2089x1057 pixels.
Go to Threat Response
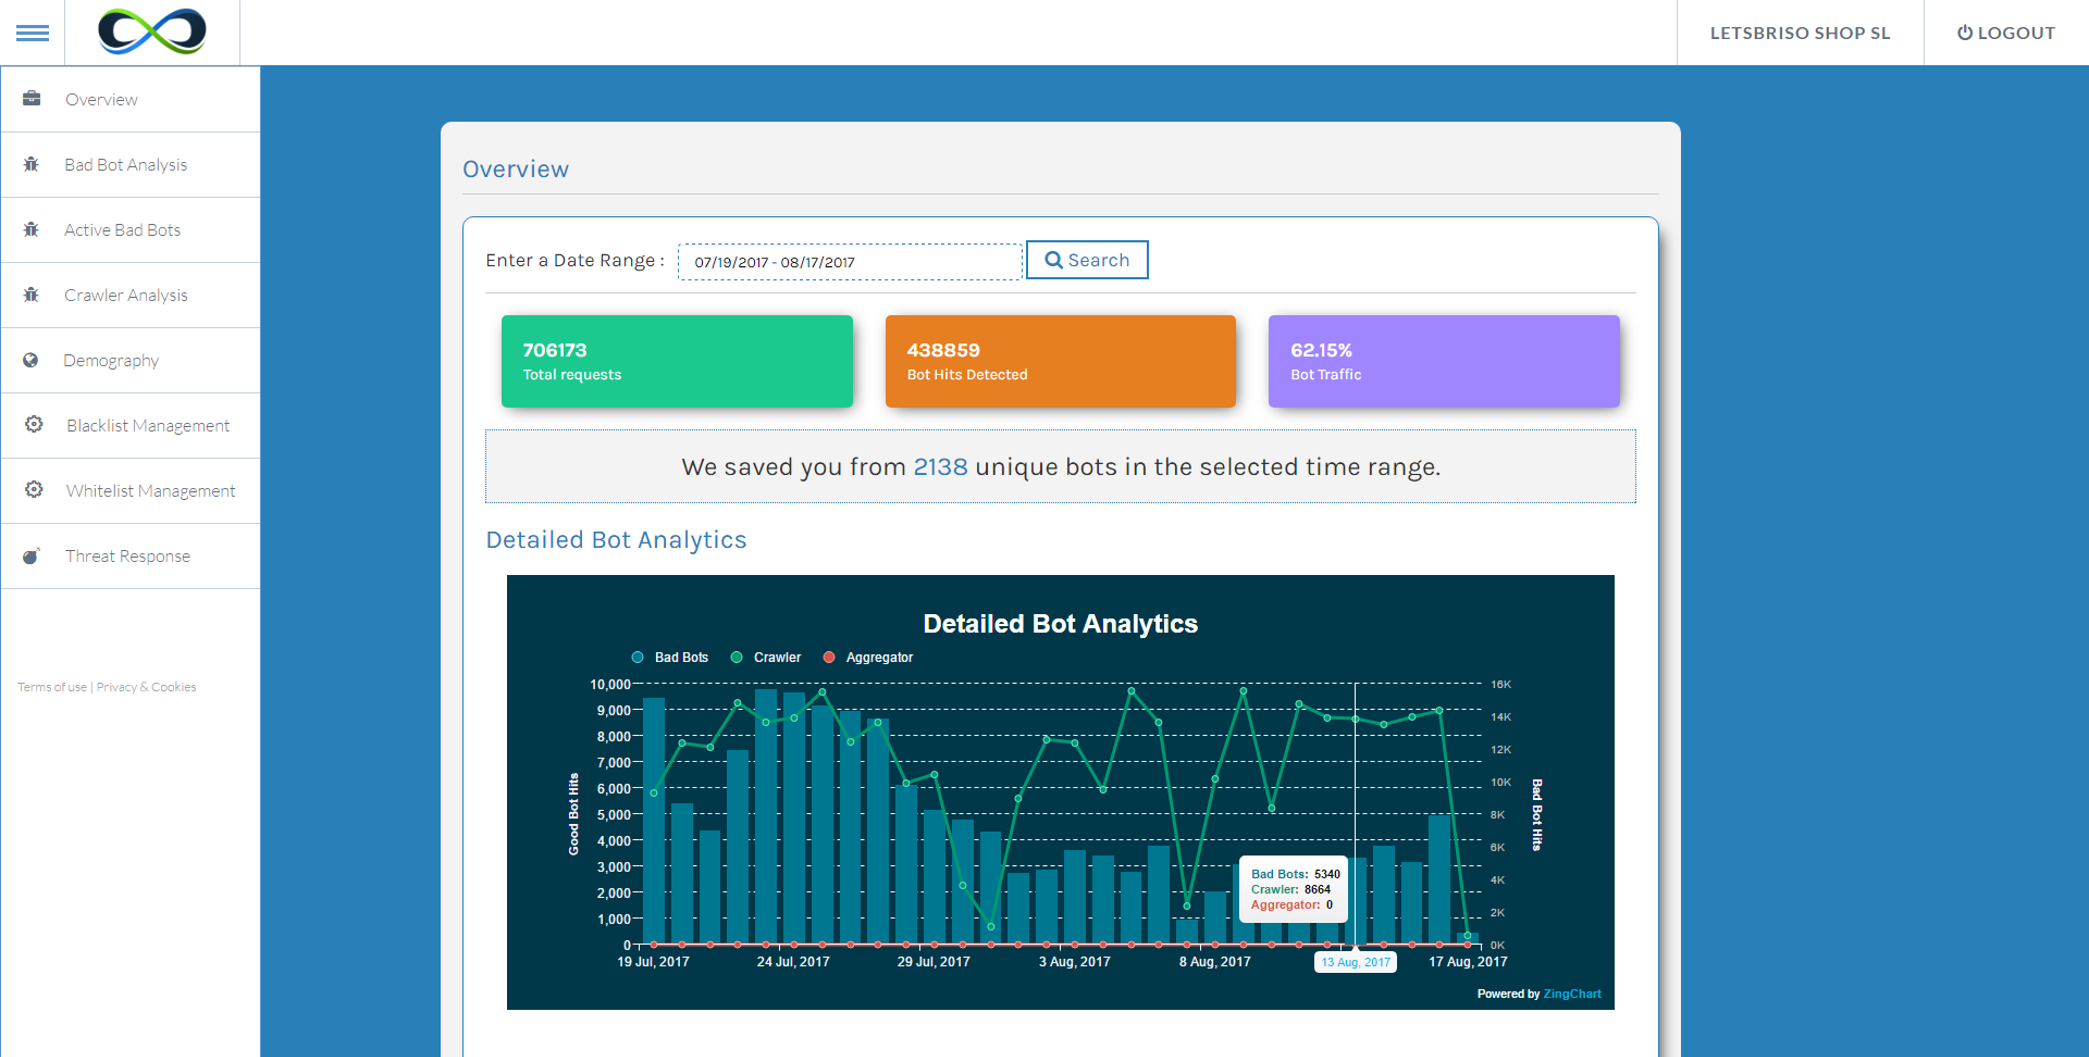pyautogui.click(x=130, y=556)
